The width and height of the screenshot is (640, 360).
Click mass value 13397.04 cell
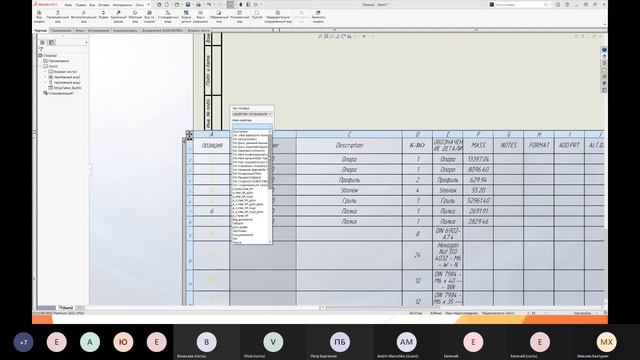click(x=478, y=159)
